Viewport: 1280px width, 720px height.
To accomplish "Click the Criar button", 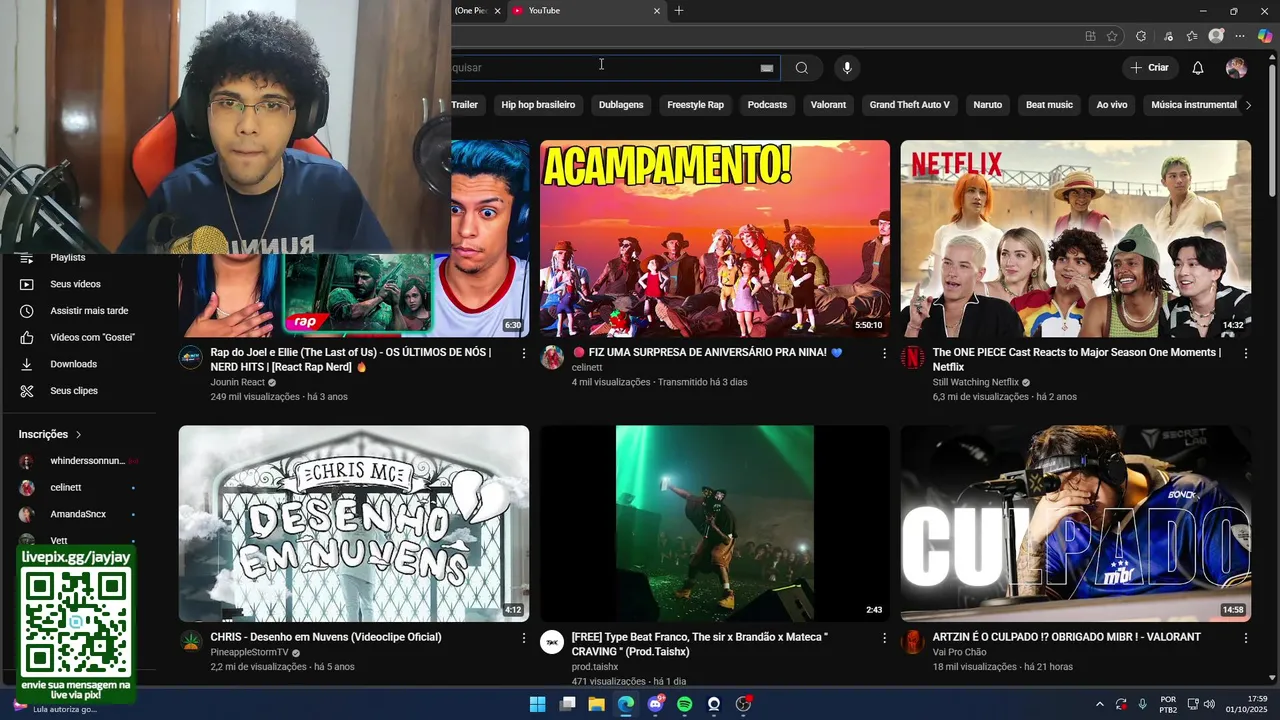I will point(1149,68).
